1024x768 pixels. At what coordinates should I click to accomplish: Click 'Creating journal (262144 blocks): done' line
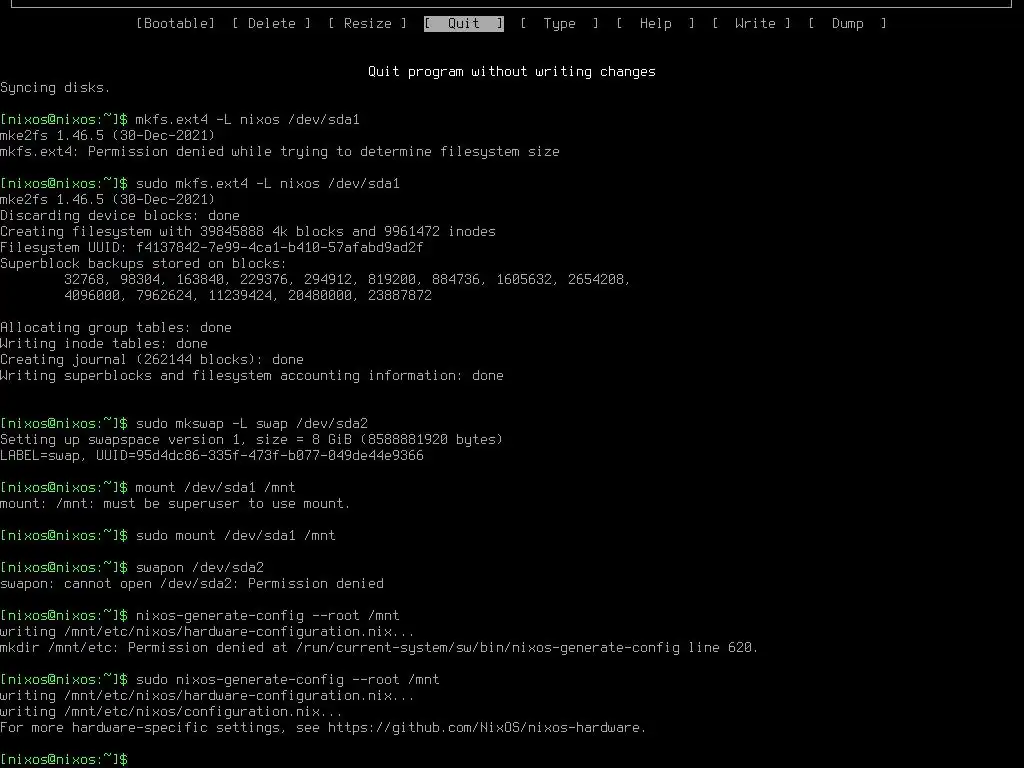152,360
